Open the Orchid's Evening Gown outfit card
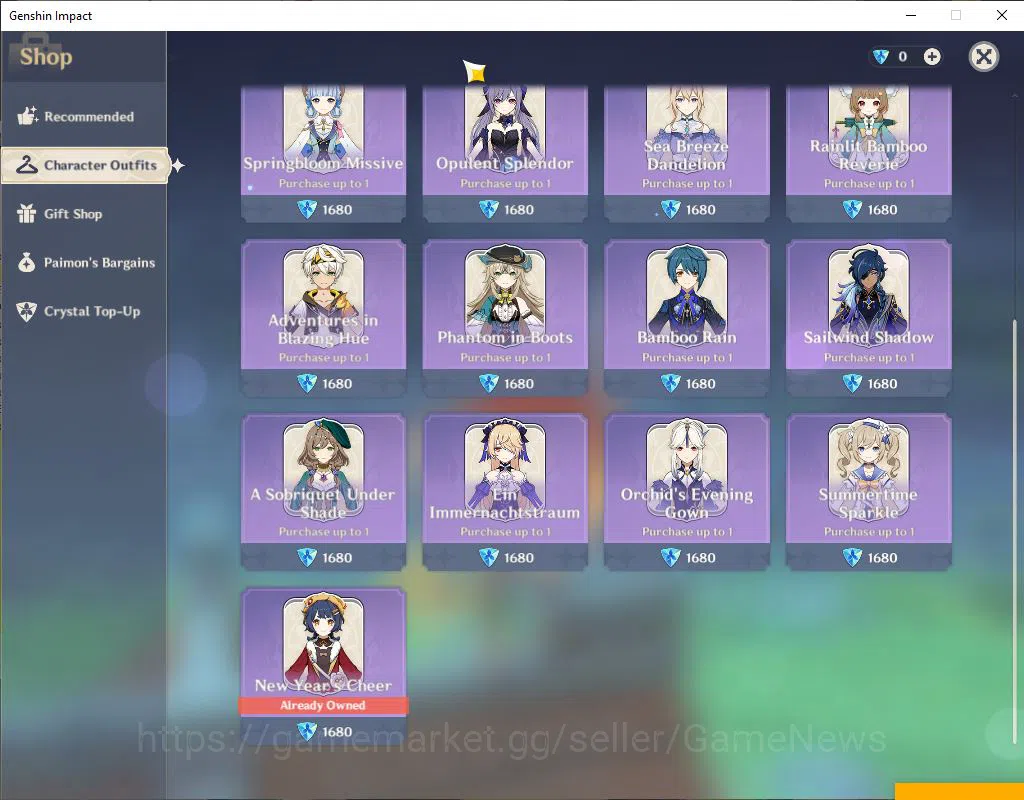 coord(687,492)
